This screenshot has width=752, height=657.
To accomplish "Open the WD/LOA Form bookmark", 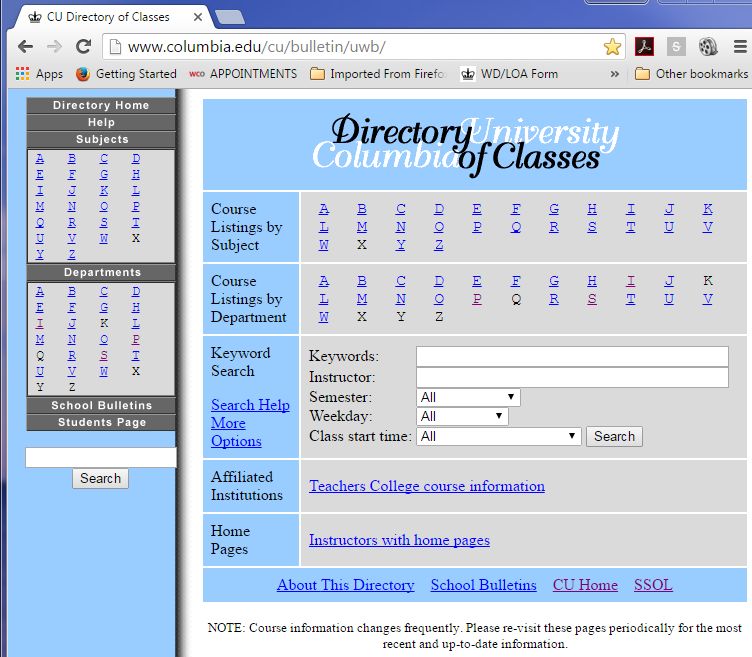I will pyautogui.click(x=509, y=74).
